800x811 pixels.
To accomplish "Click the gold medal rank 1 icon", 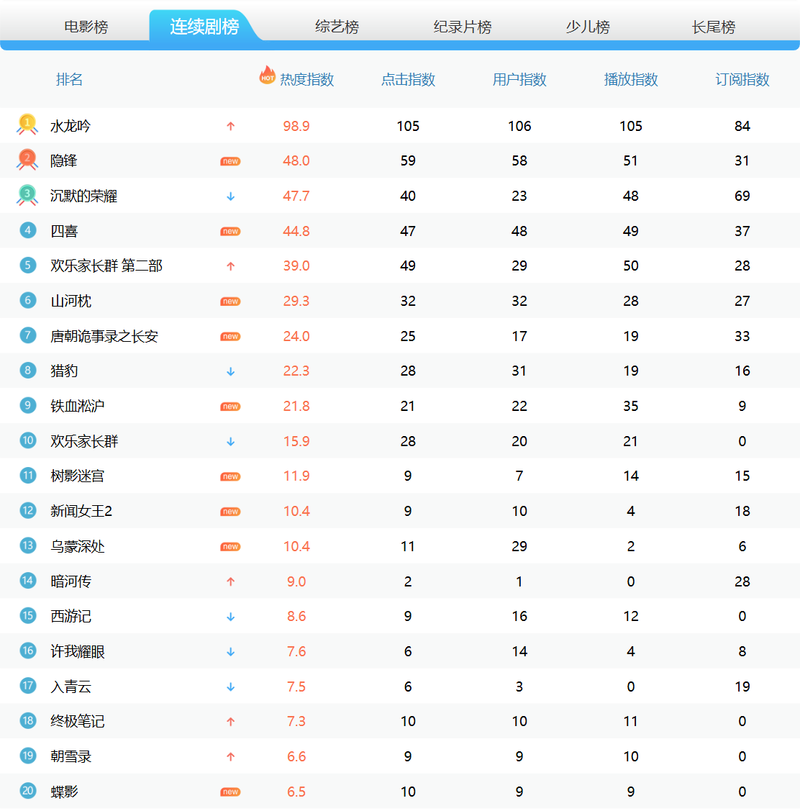I will 27,125.
